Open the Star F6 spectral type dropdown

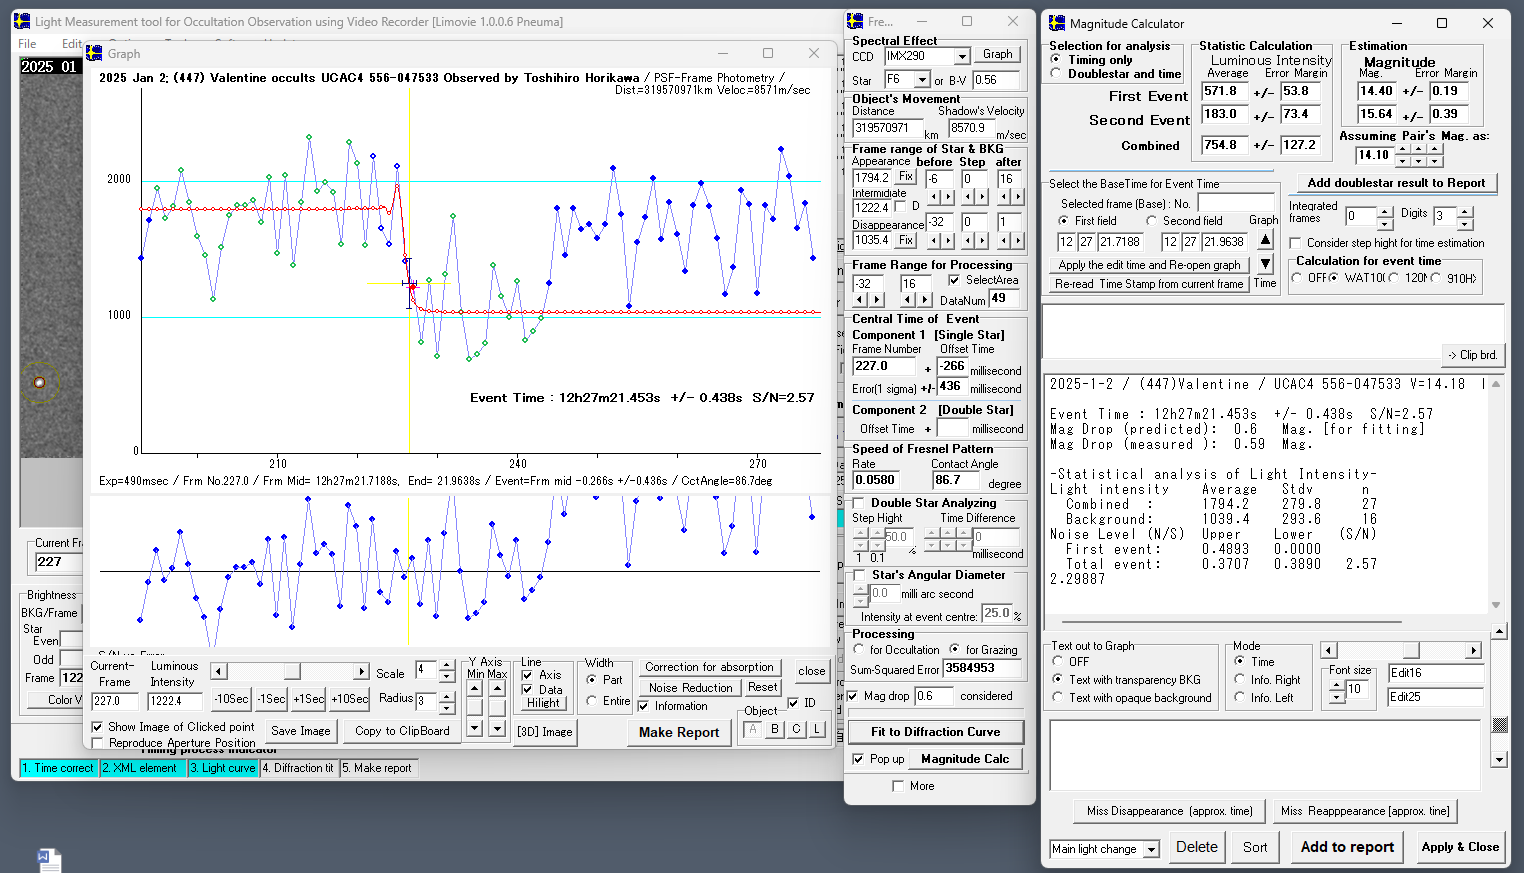(923, 80)
